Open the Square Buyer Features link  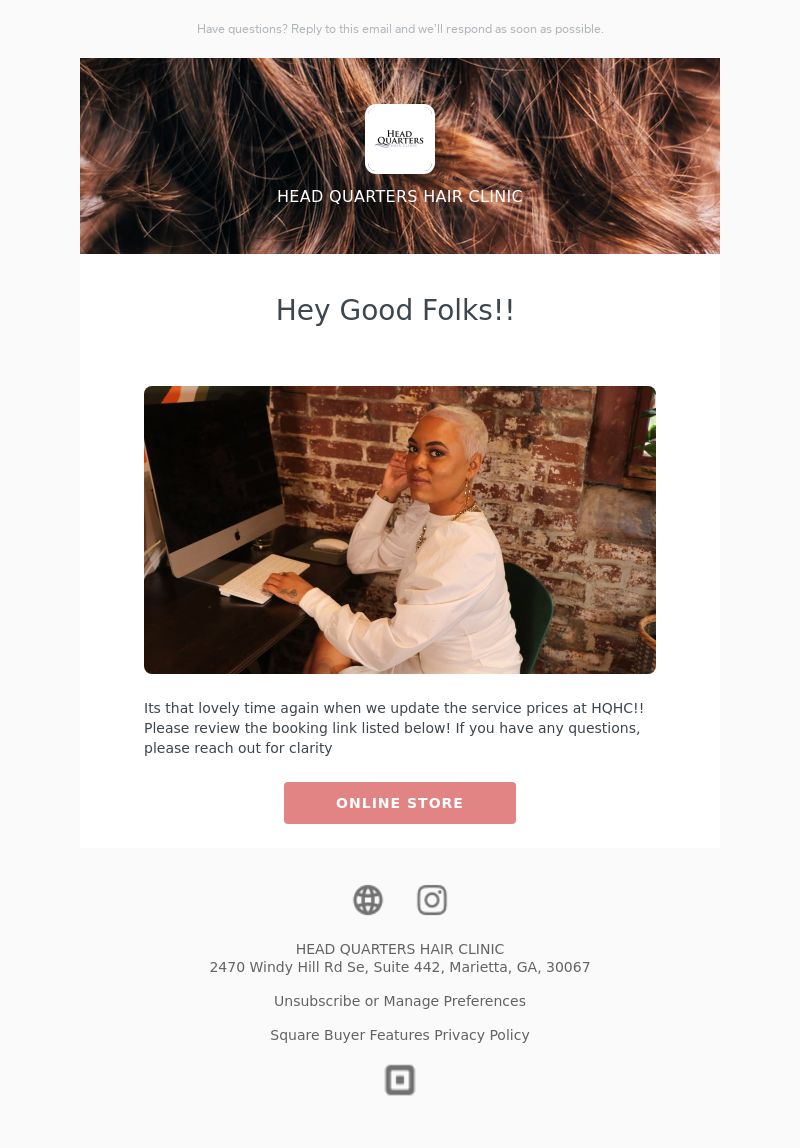point(350,1035)
